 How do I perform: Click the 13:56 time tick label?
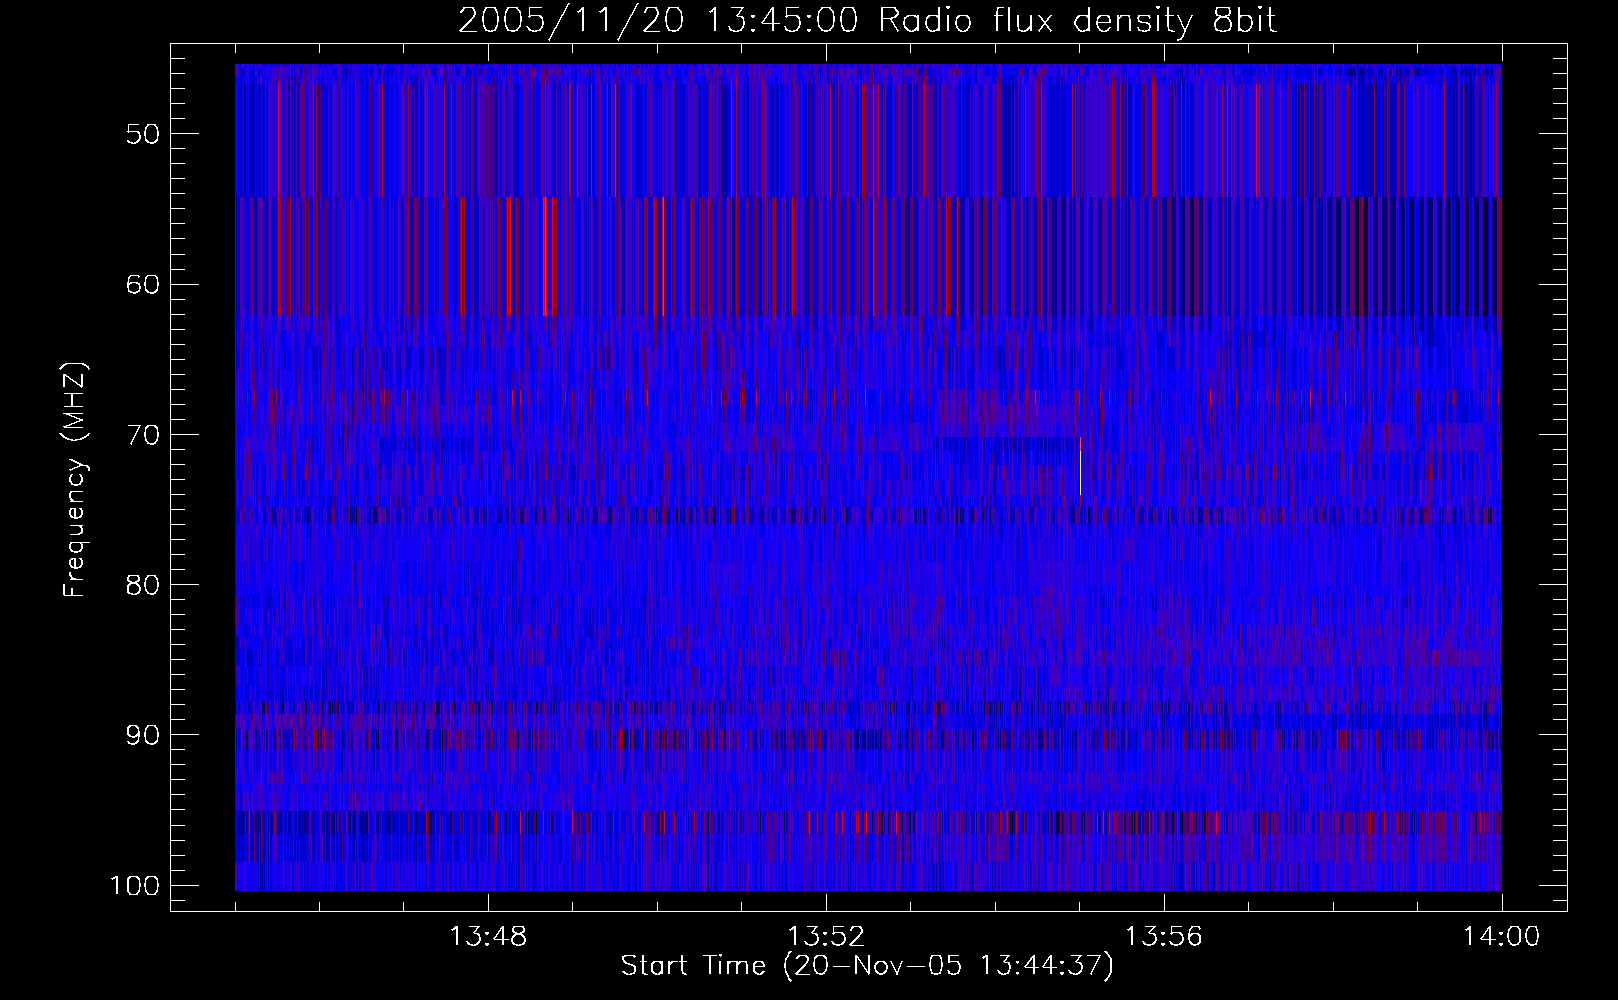coord(1164,937)
